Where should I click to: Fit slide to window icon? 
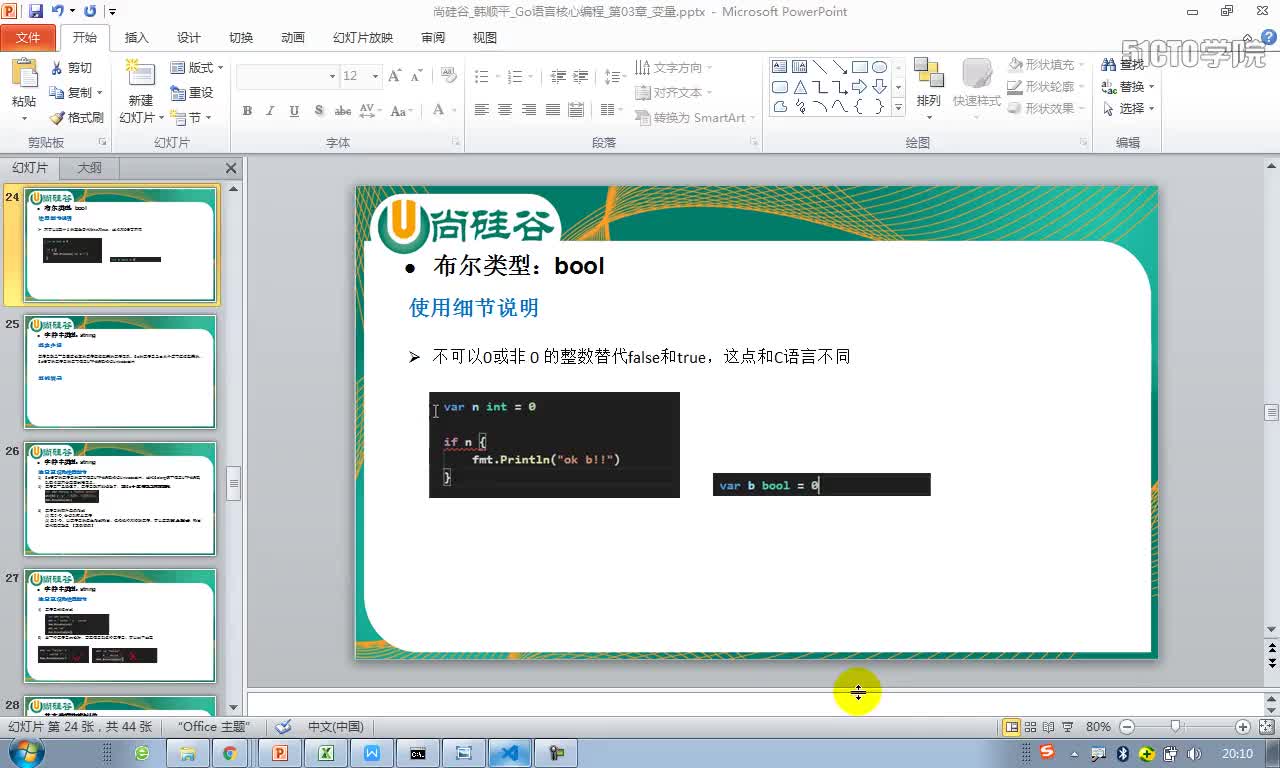(x=1265, y=727)
